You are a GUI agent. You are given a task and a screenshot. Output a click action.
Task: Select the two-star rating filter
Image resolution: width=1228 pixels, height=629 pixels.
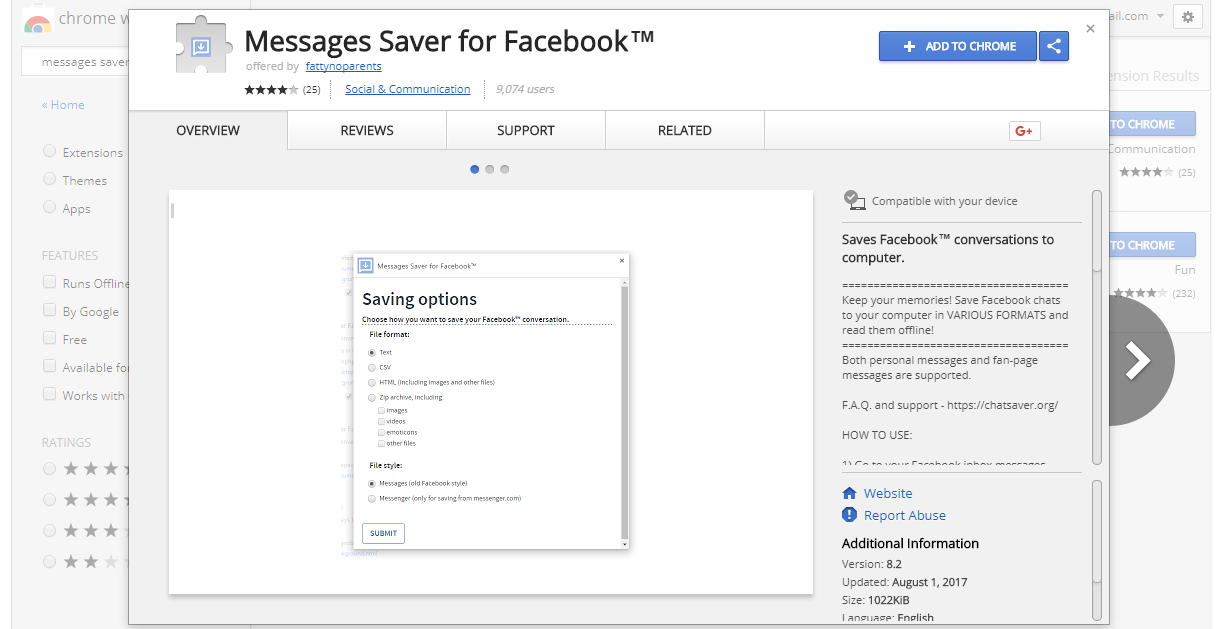(x=49, y=562)
